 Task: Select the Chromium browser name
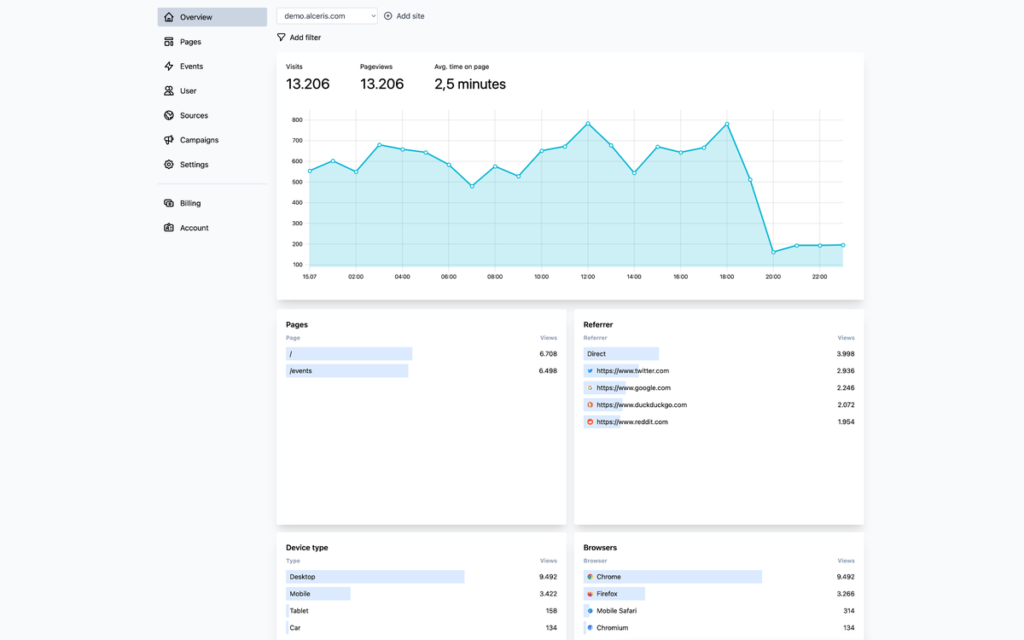tap(612, 628)
